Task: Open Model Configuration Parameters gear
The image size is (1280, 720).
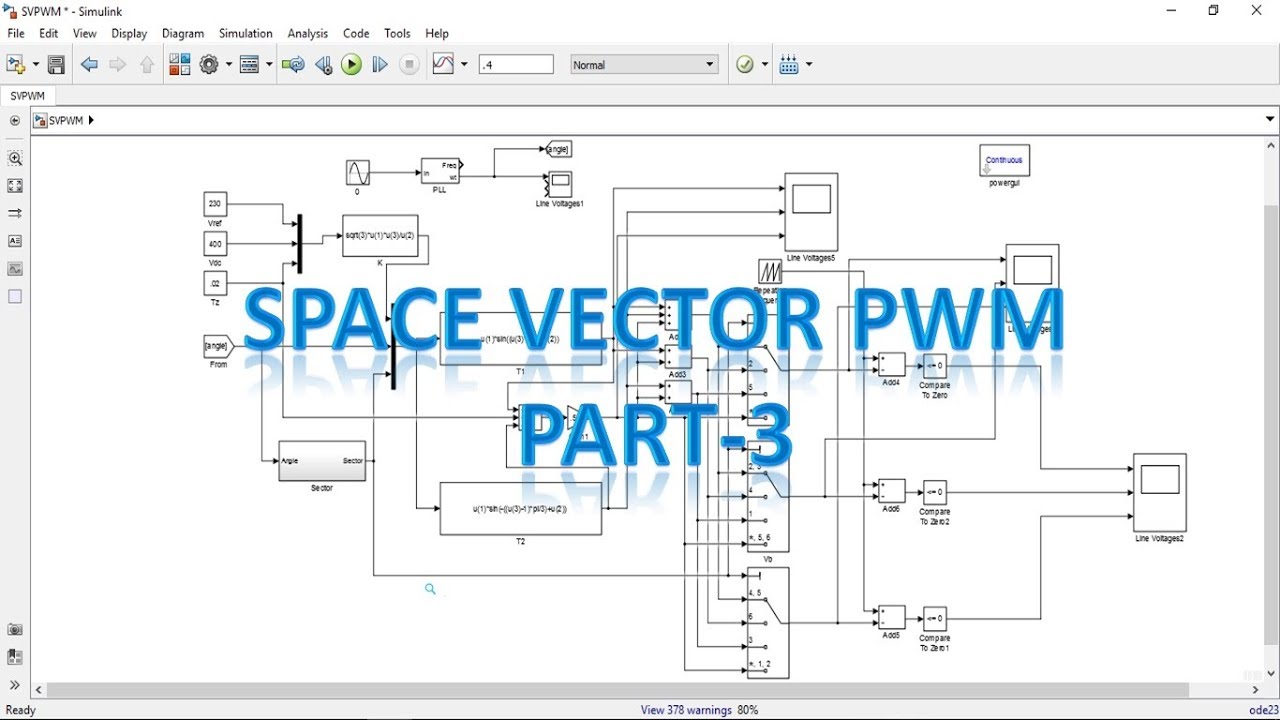Action: pyautogui.click(x=209, y=65)
